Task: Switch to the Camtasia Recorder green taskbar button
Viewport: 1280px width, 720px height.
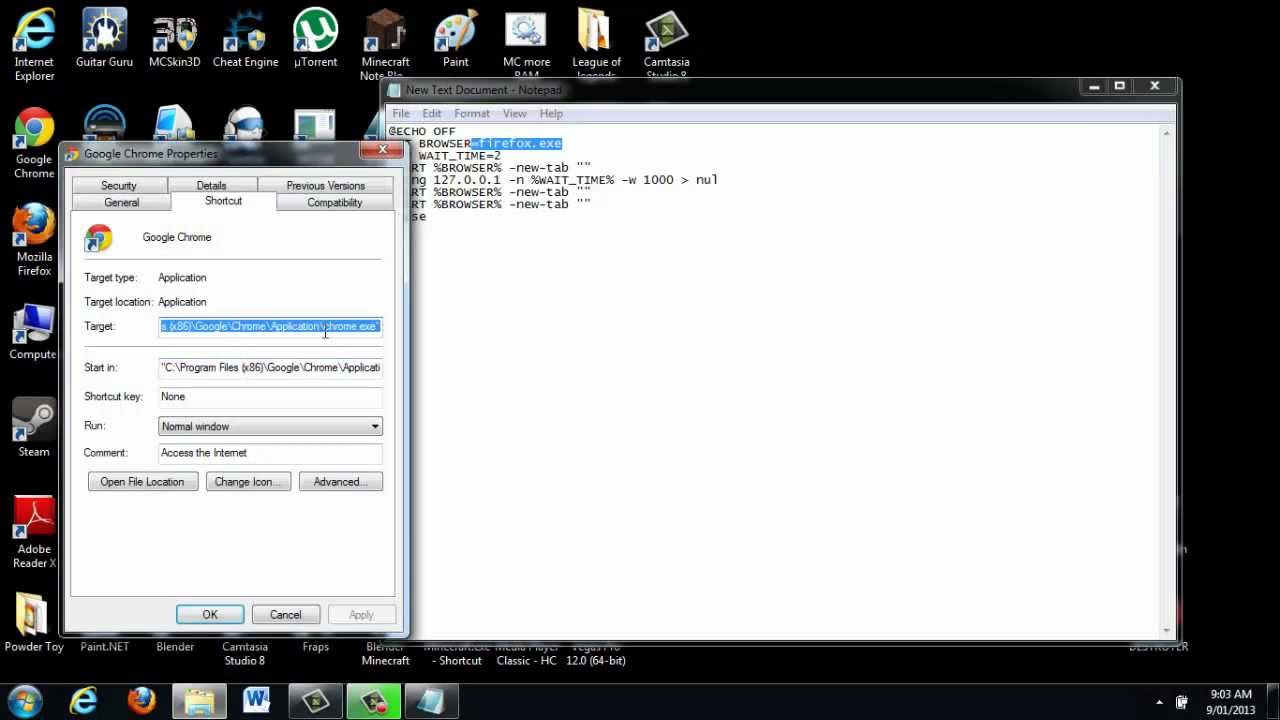Action: [373, 701]
